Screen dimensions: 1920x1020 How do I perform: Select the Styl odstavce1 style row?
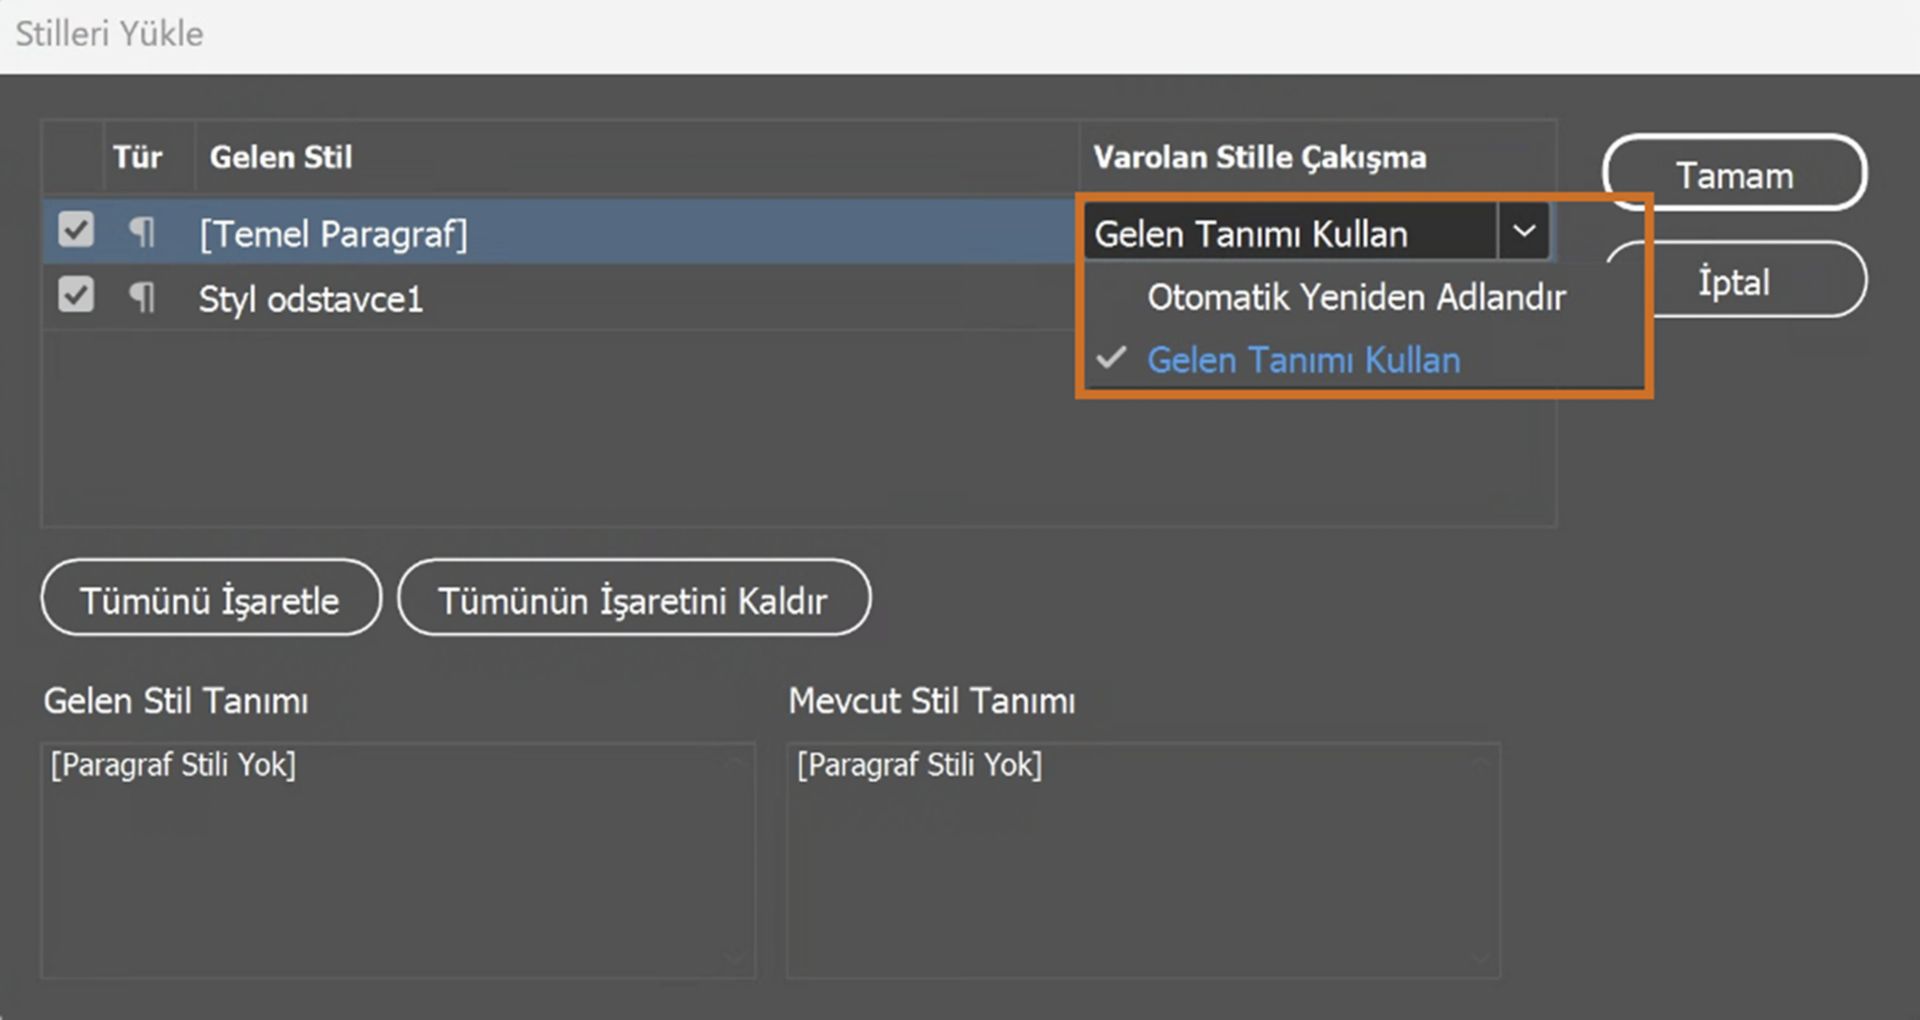500,299
